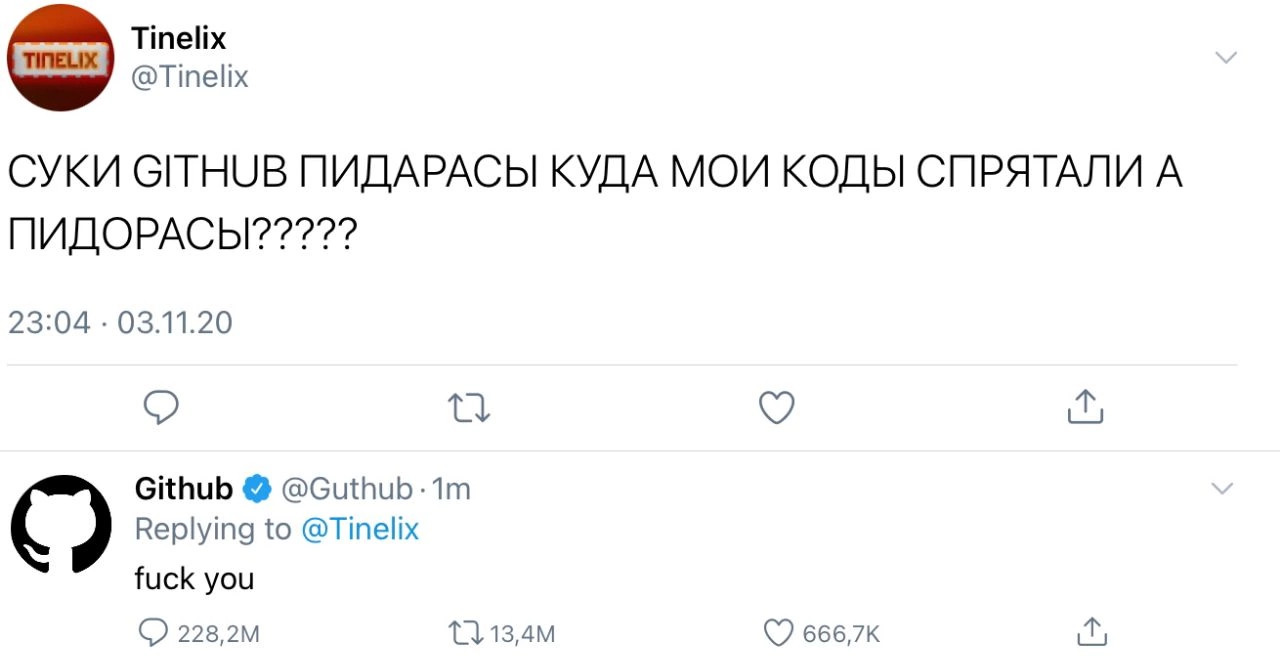Reply to the Tinelix tweet

click(162, 408)
